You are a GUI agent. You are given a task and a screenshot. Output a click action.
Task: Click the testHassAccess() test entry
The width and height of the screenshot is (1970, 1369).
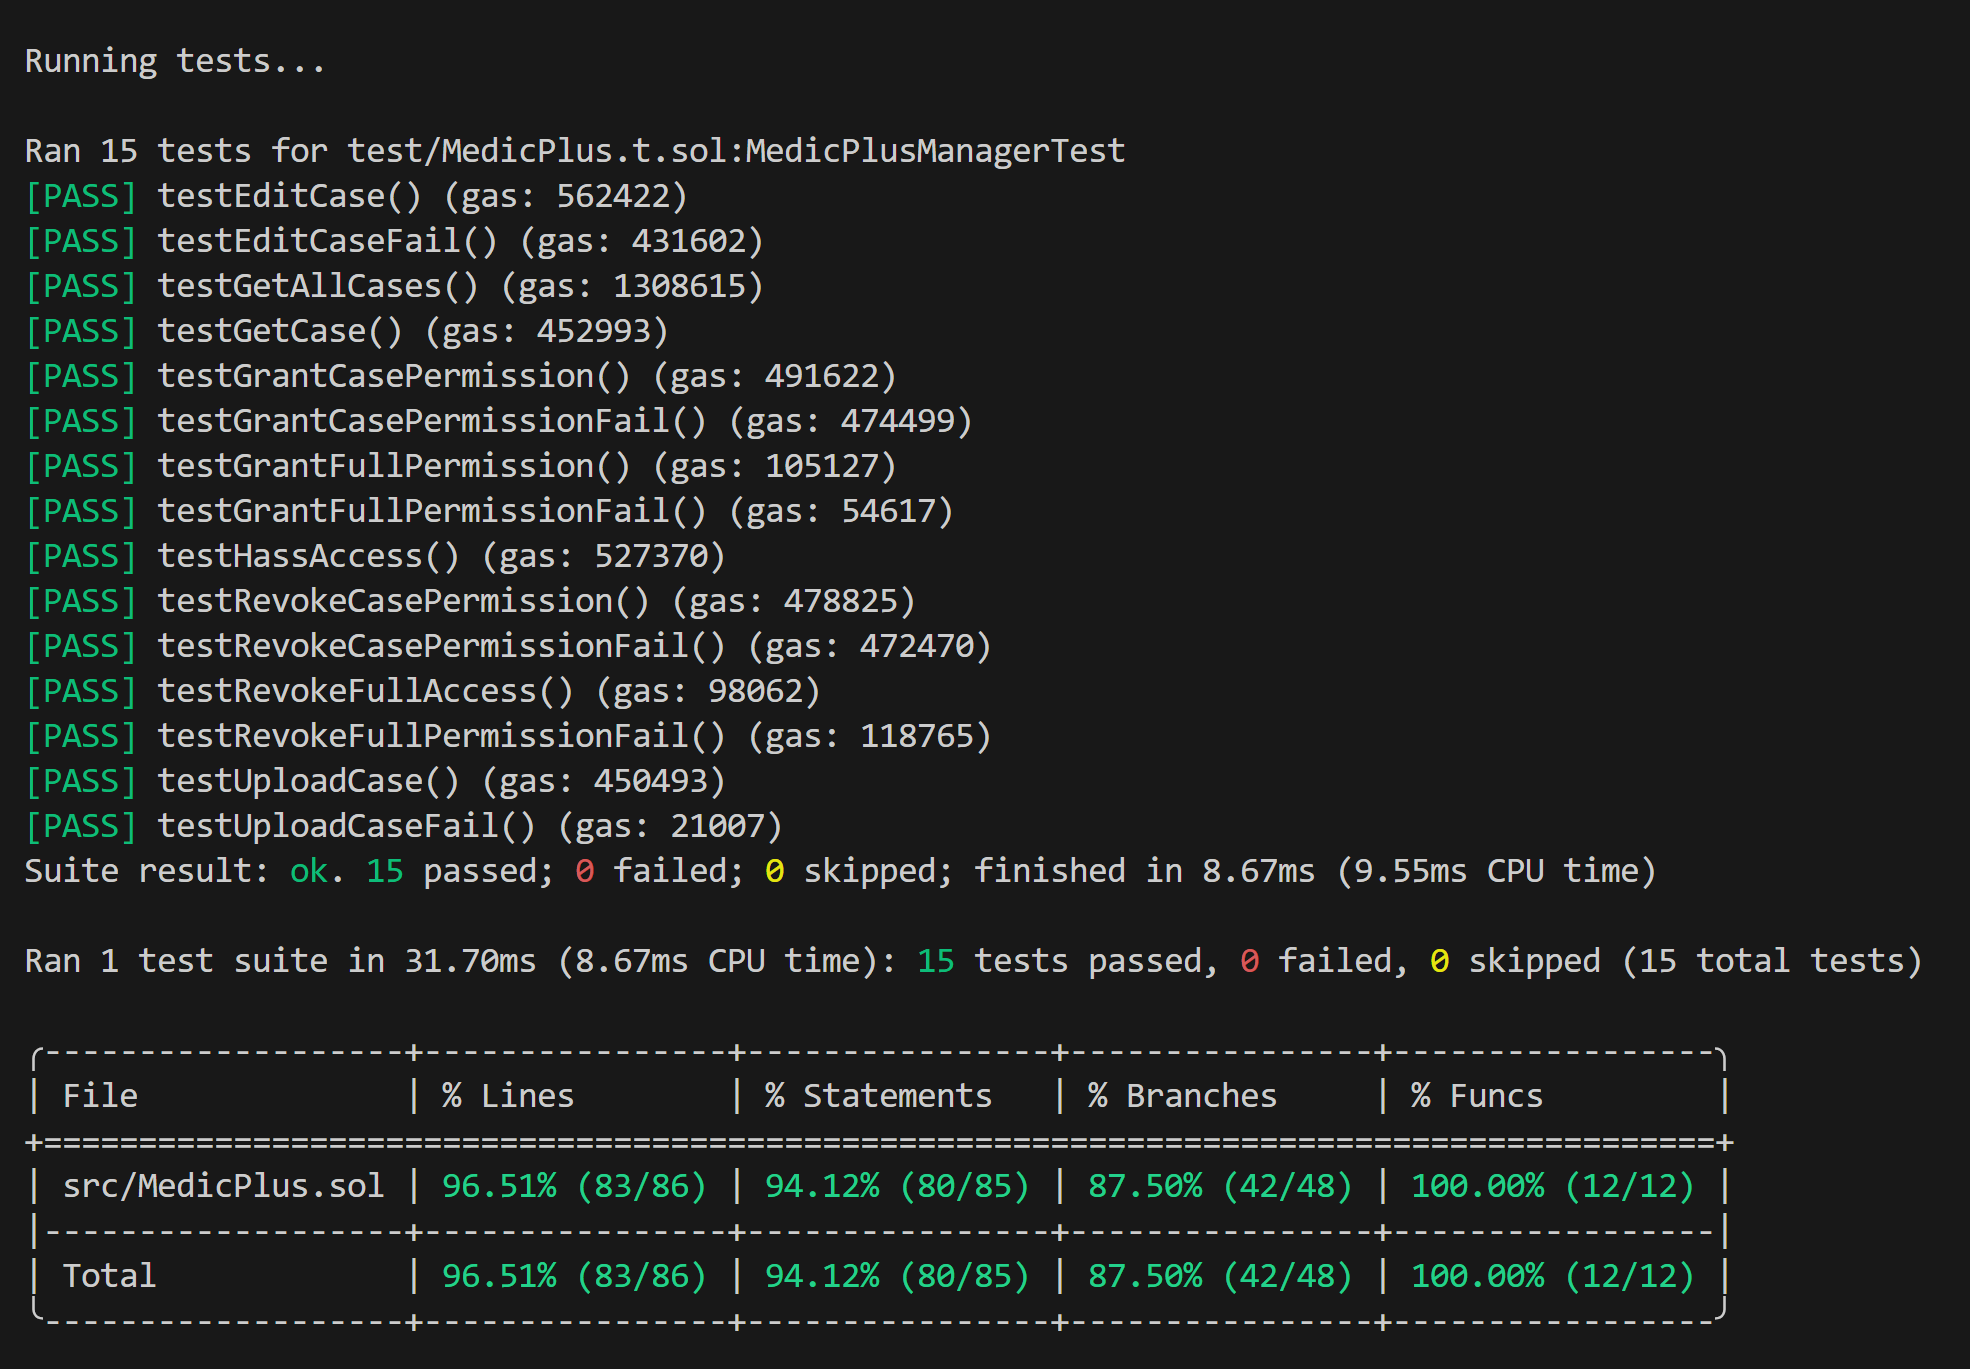308,556
